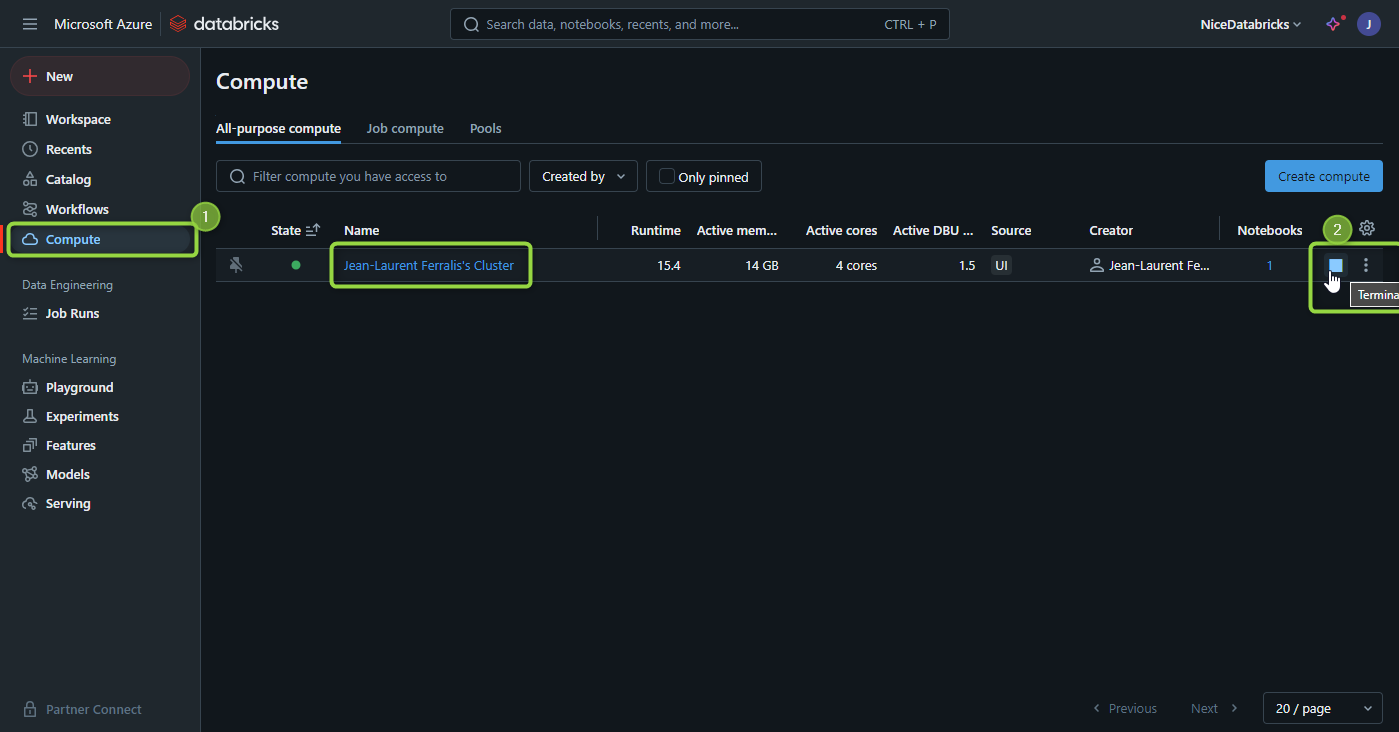Click the green running state indicator
Viewport: 1399px width, 732px height.
pos(295,265)
